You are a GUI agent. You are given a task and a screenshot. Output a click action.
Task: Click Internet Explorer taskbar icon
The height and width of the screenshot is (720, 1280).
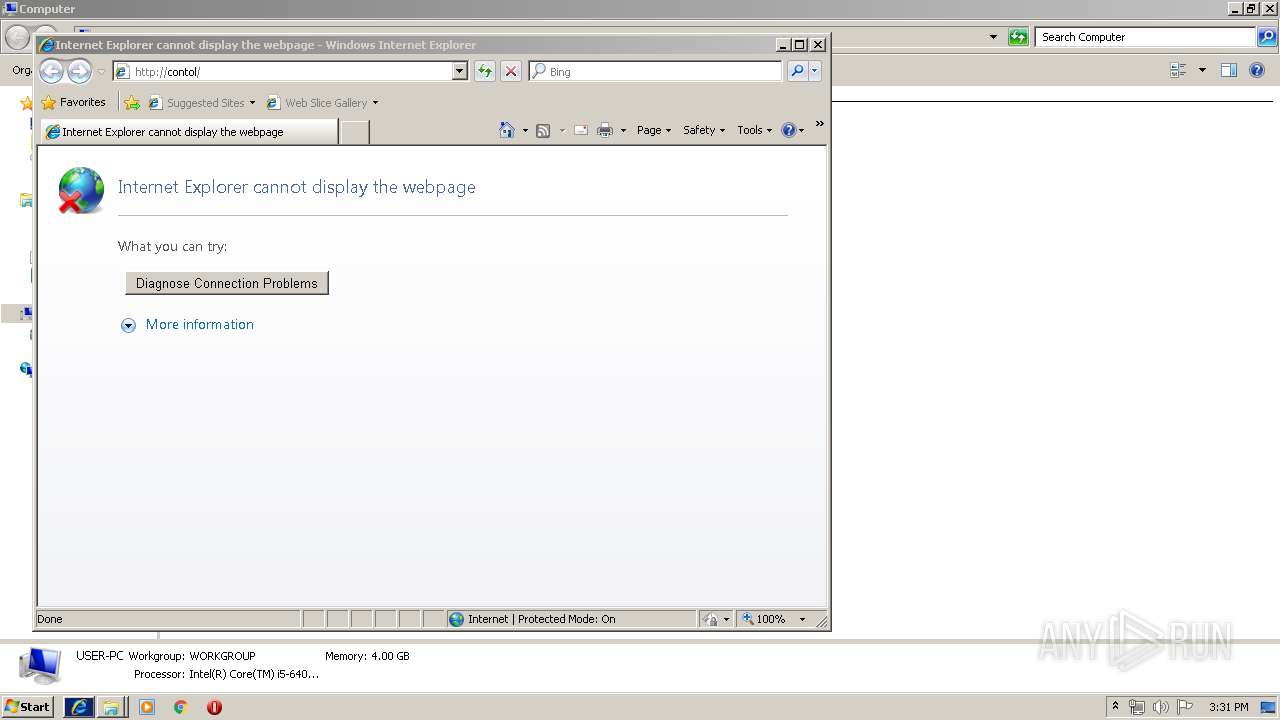[x=79, y=706]
